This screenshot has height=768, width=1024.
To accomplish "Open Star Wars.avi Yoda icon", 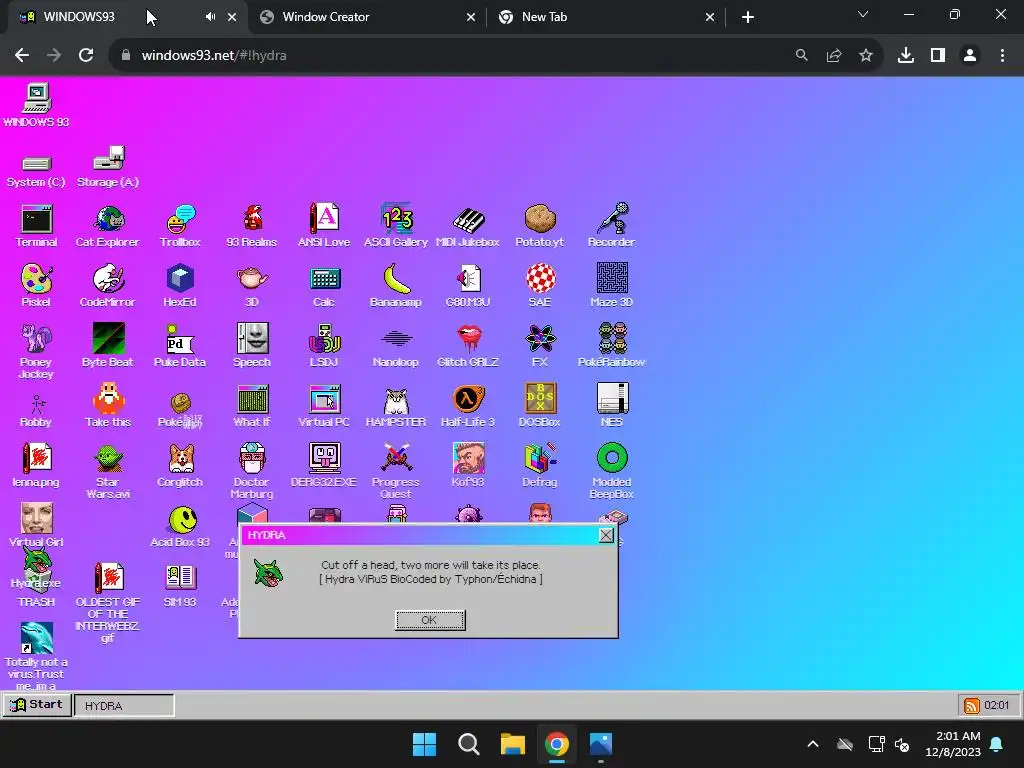I will pyautogui.click(x=108, y=472).
